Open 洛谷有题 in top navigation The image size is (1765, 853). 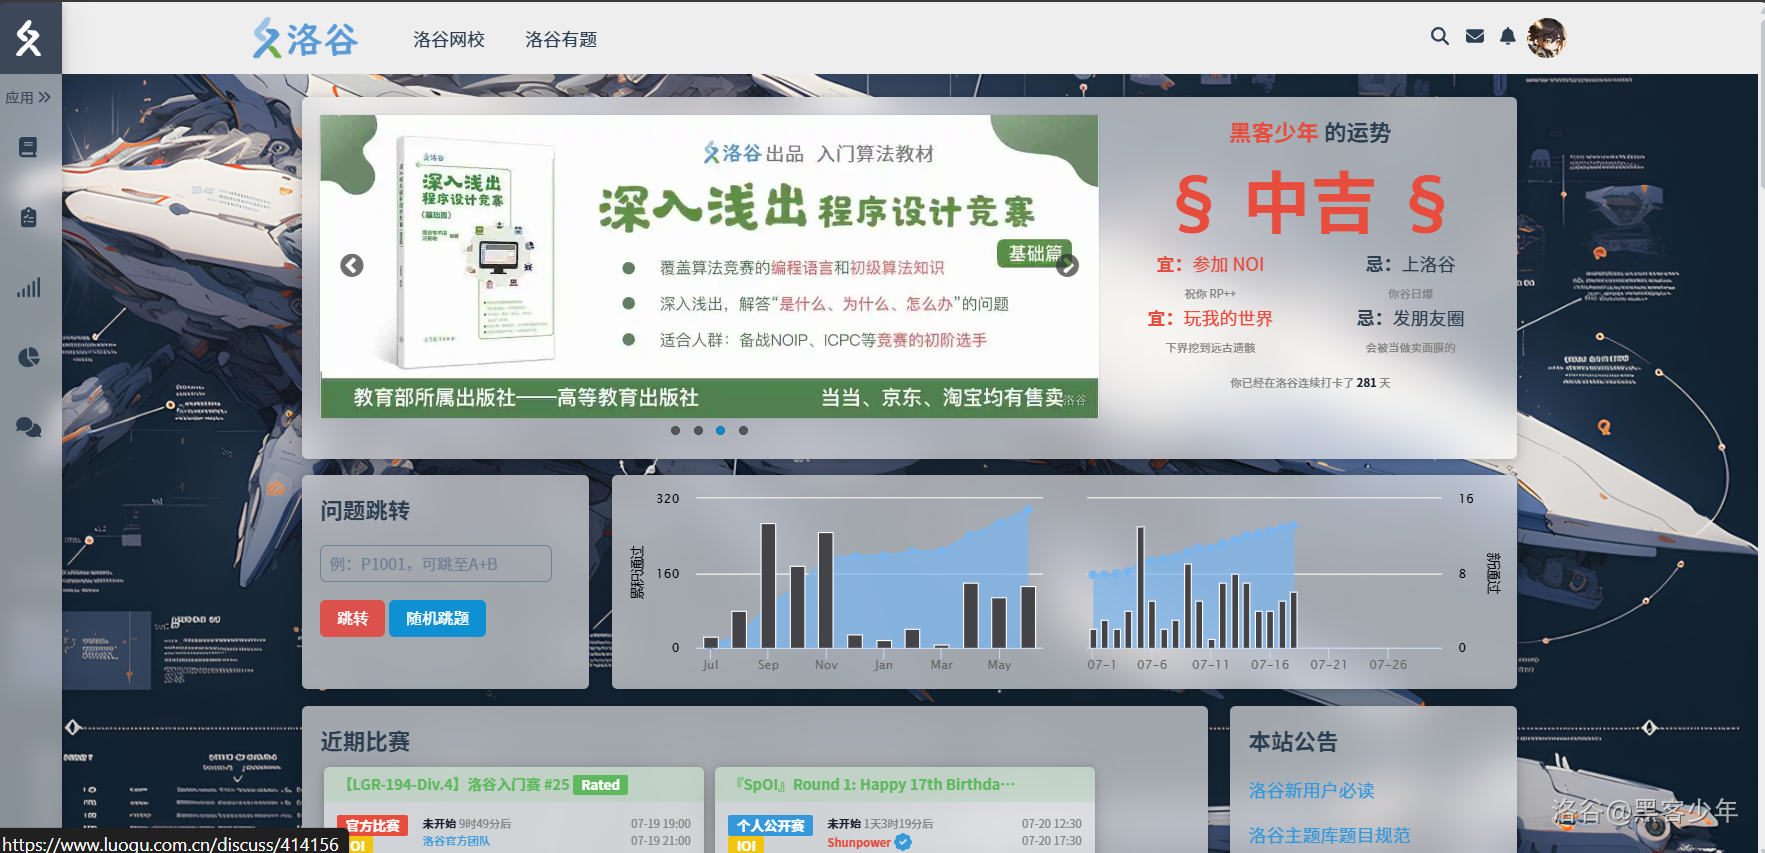click(561, 40)
